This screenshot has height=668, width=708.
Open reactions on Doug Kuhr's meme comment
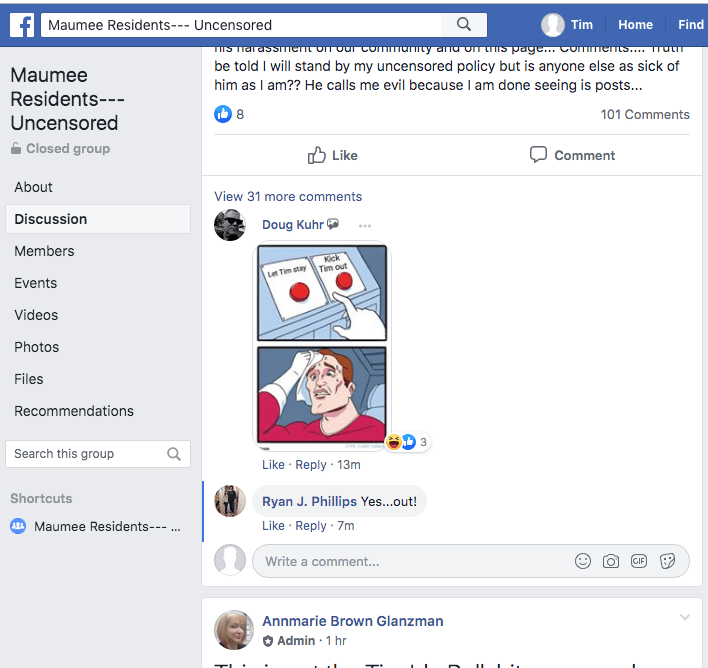coord(408,442)
